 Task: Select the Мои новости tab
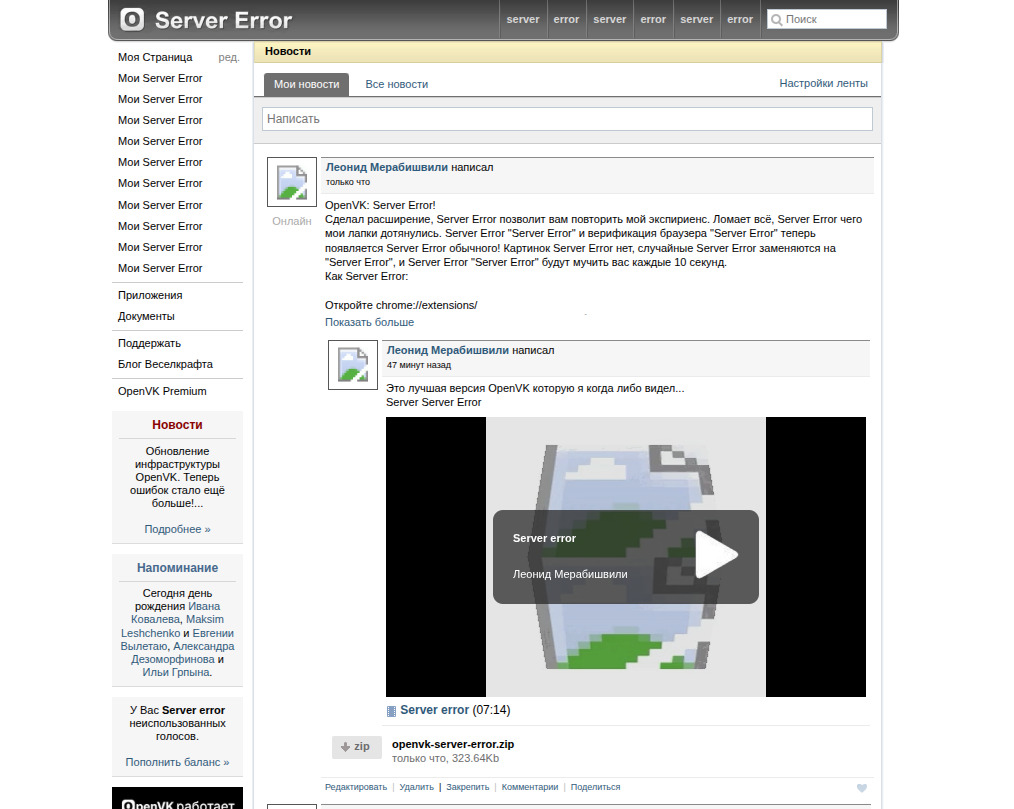tap(307, 85)
